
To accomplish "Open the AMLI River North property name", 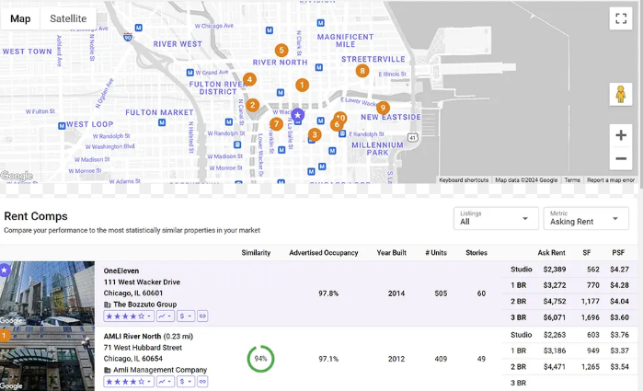I will click(132, 336).
